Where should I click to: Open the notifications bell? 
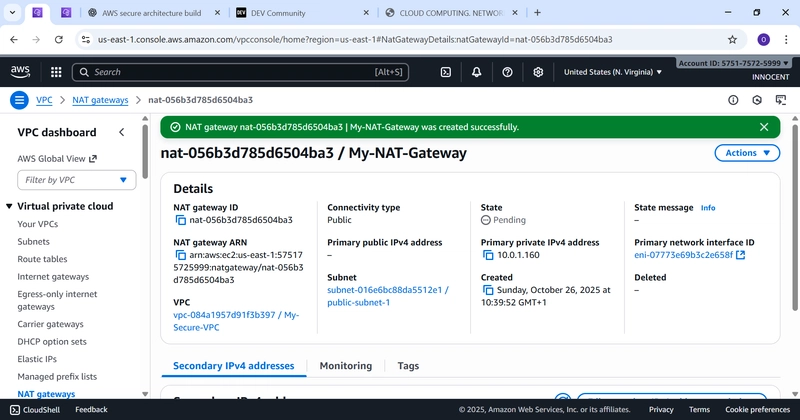476,72
